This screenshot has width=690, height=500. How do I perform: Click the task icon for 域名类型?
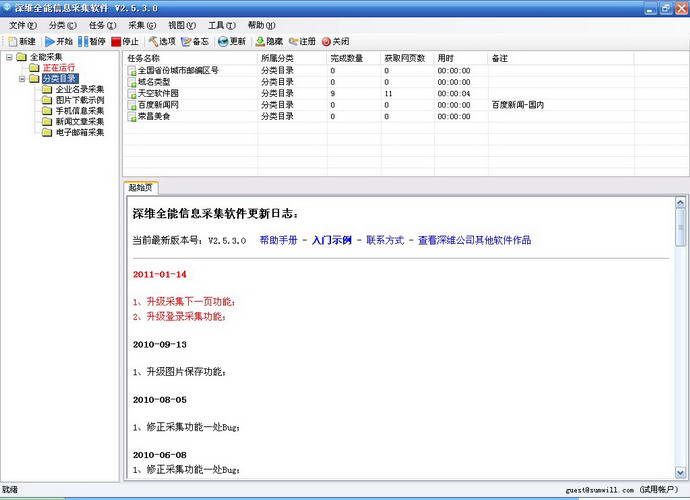132,82
